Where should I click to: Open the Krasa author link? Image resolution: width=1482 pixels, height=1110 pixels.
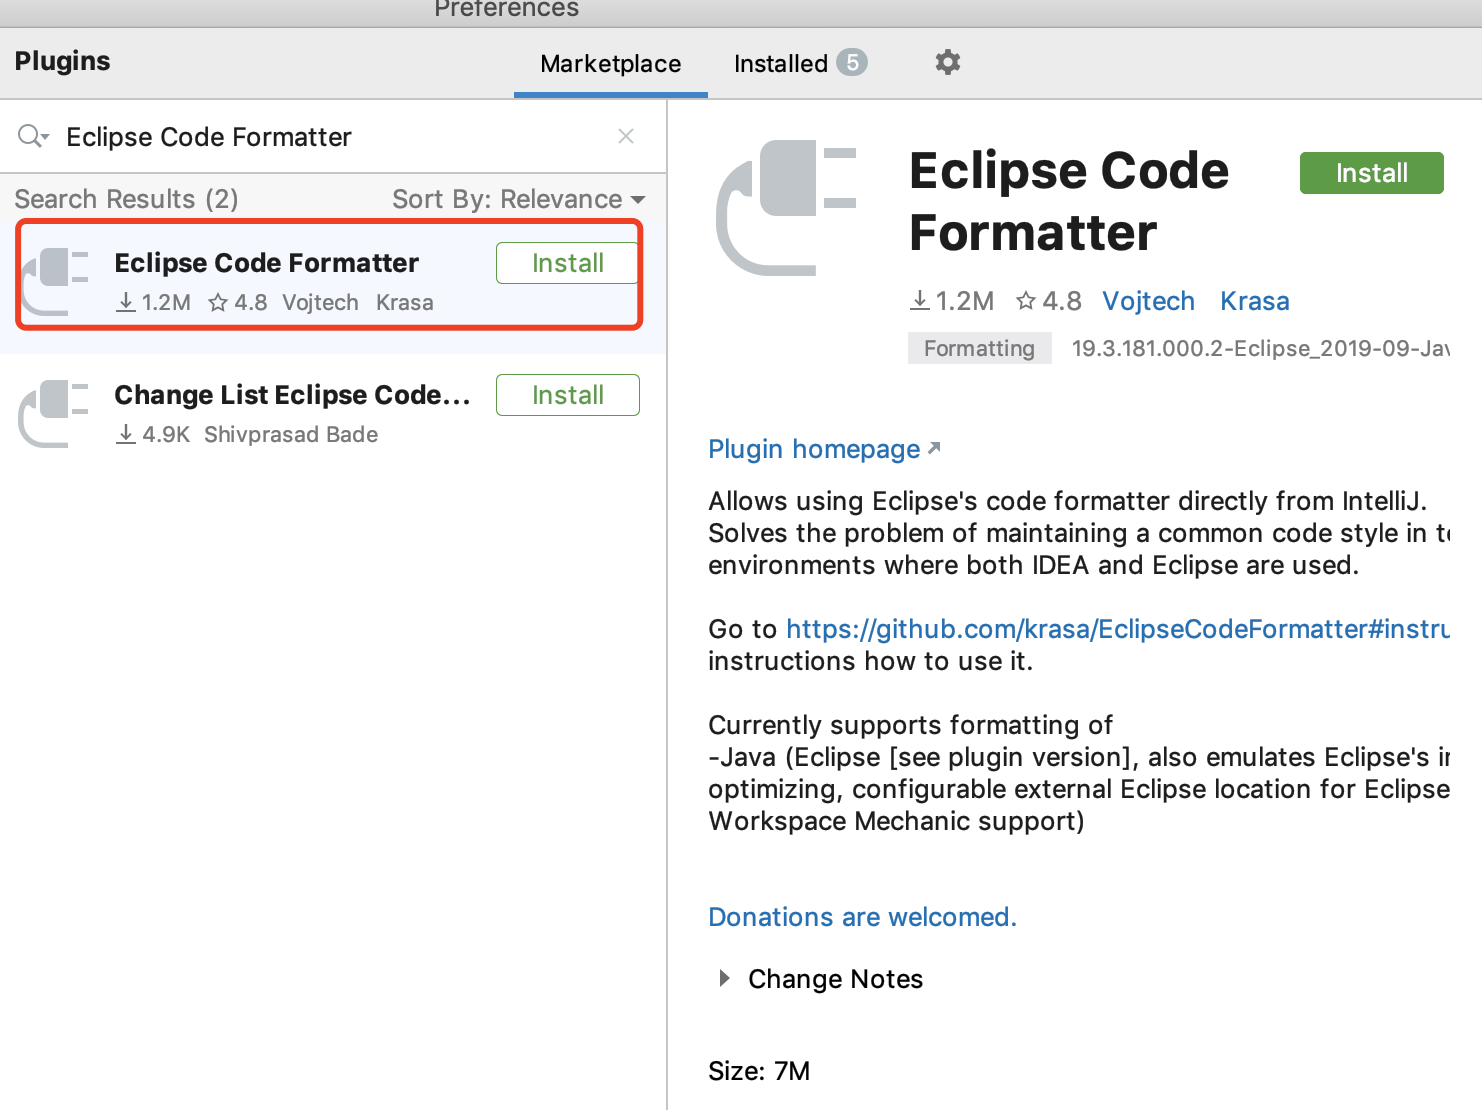pos(1254,301)
